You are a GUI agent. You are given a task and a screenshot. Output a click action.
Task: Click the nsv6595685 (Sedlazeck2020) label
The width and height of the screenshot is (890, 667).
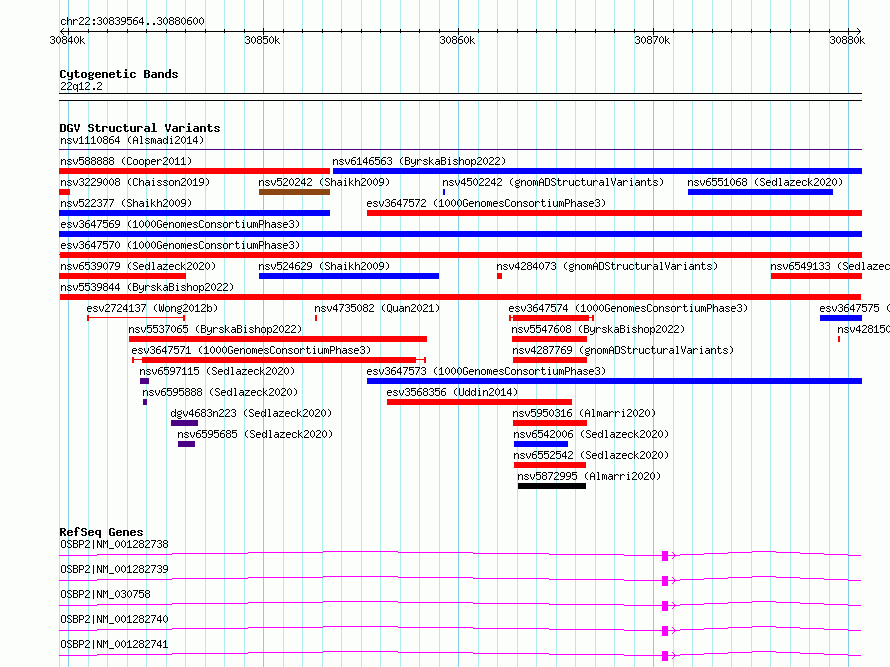point(255,434)
